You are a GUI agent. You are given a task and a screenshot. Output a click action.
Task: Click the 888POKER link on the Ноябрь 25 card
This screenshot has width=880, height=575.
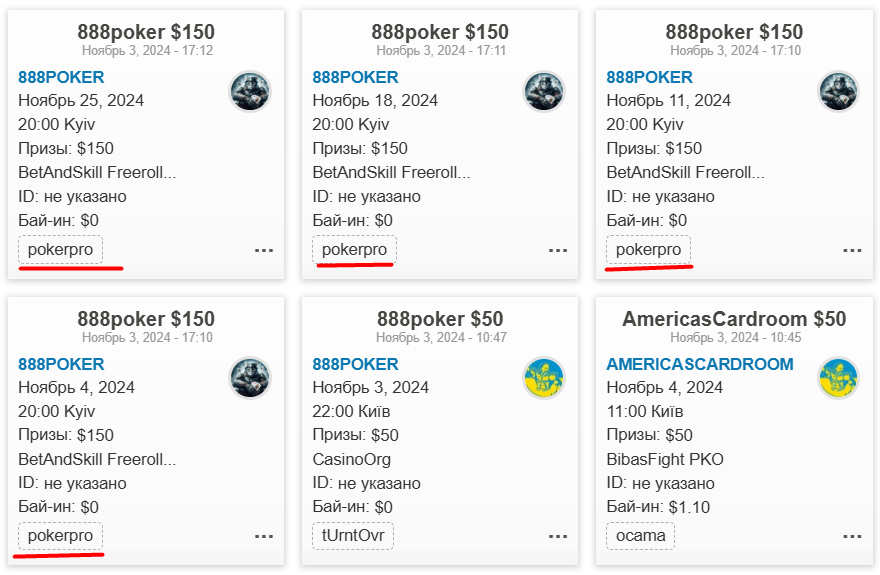point(61,77)
